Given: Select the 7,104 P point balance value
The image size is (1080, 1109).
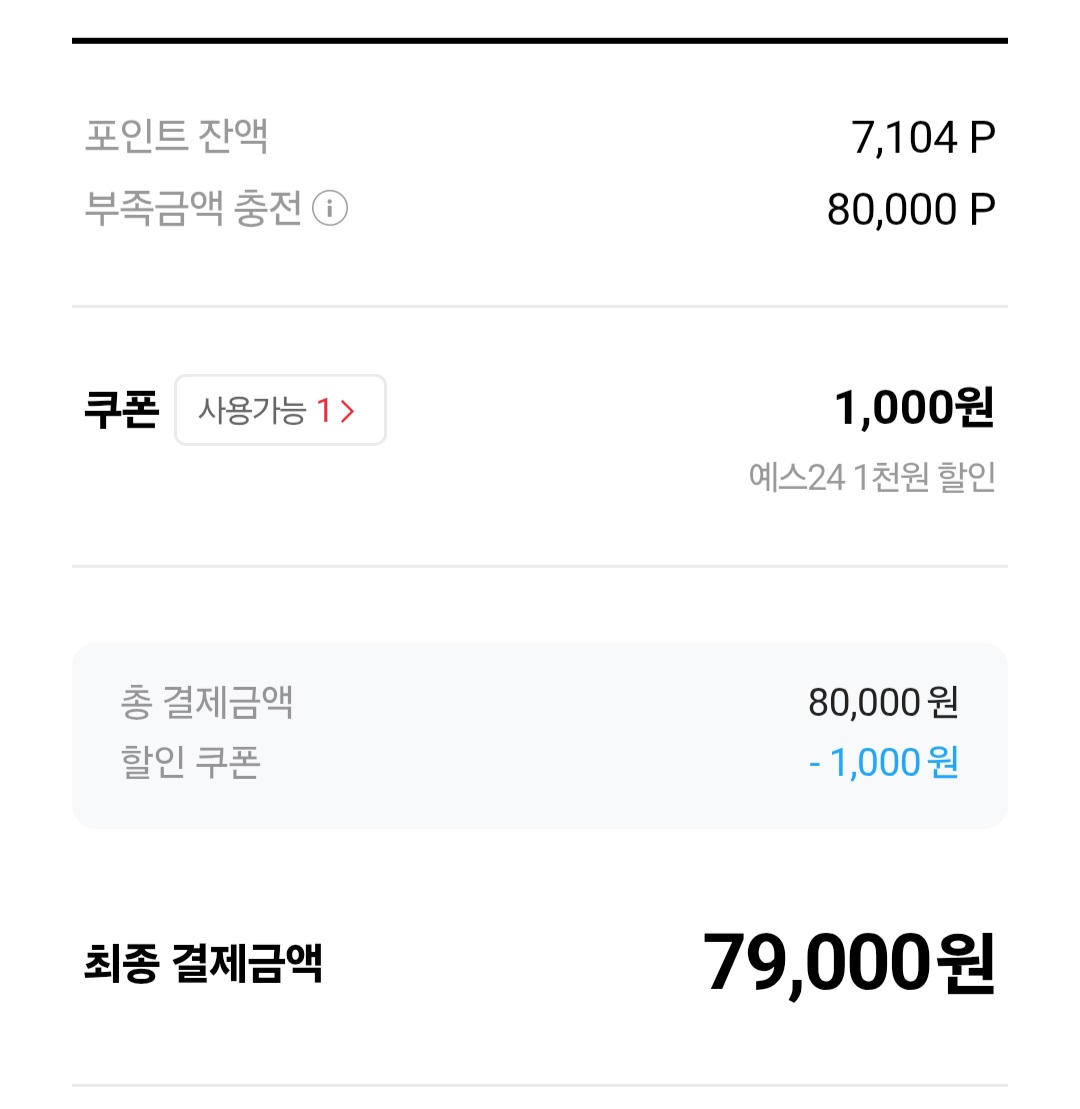Looking at the screenshot, I should tap(923, 138).
